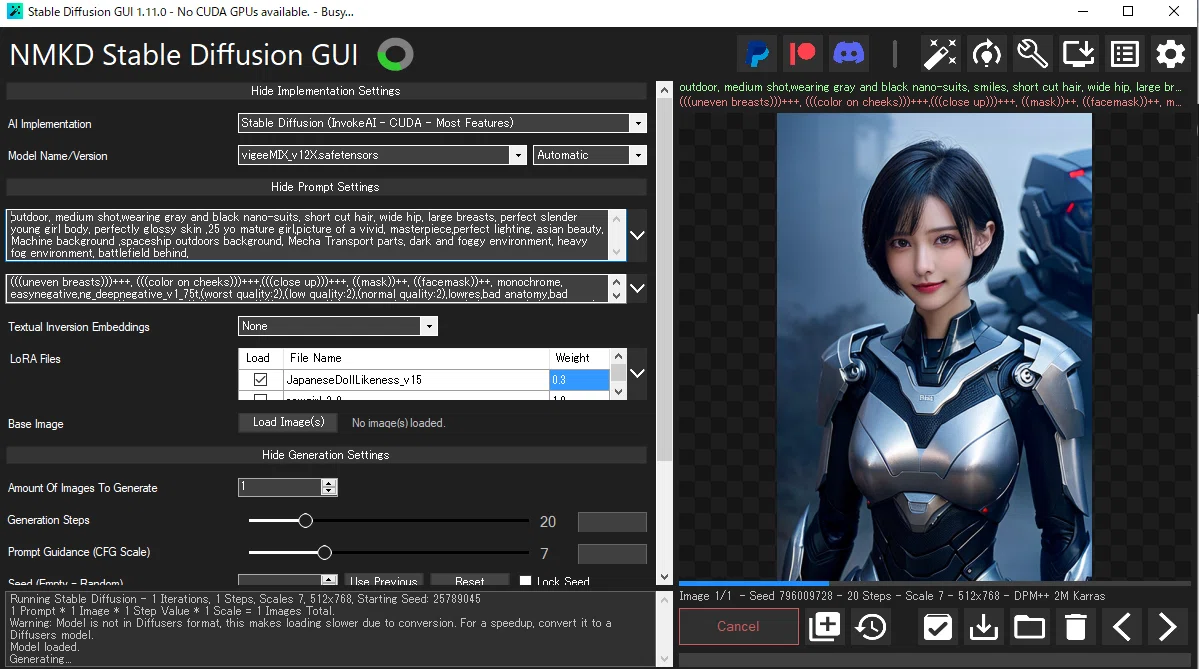1199x669 pixels.
Task: Click the Use Previous seed button
Action: (384, 581)
